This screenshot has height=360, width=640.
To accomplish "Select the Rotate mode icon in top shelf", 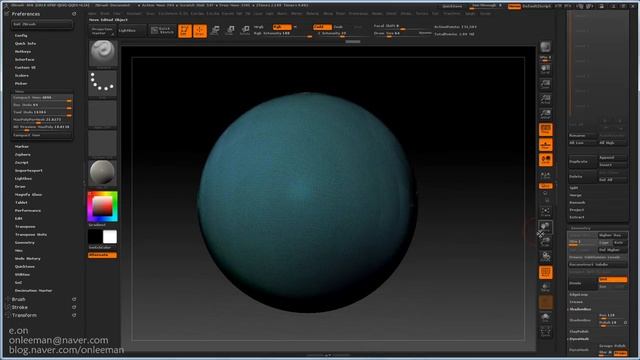I will [245, 31].
